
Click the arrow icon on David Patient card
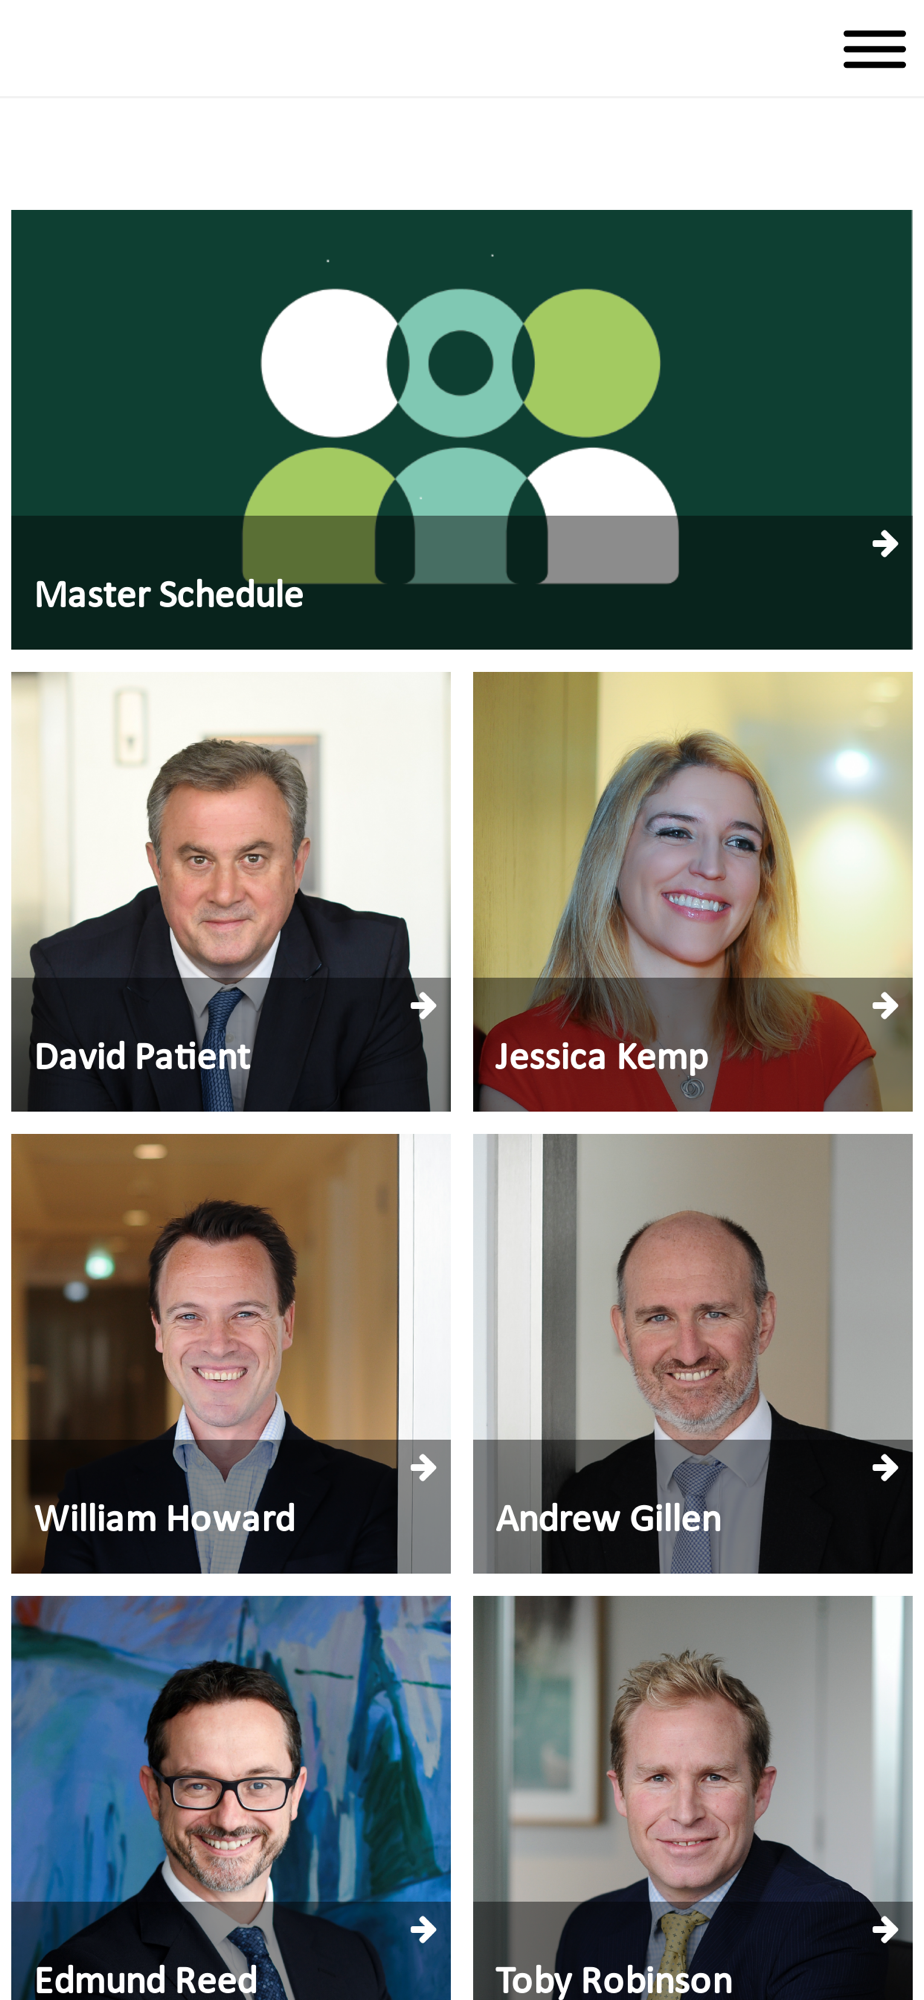click(x=423, y=1006)
